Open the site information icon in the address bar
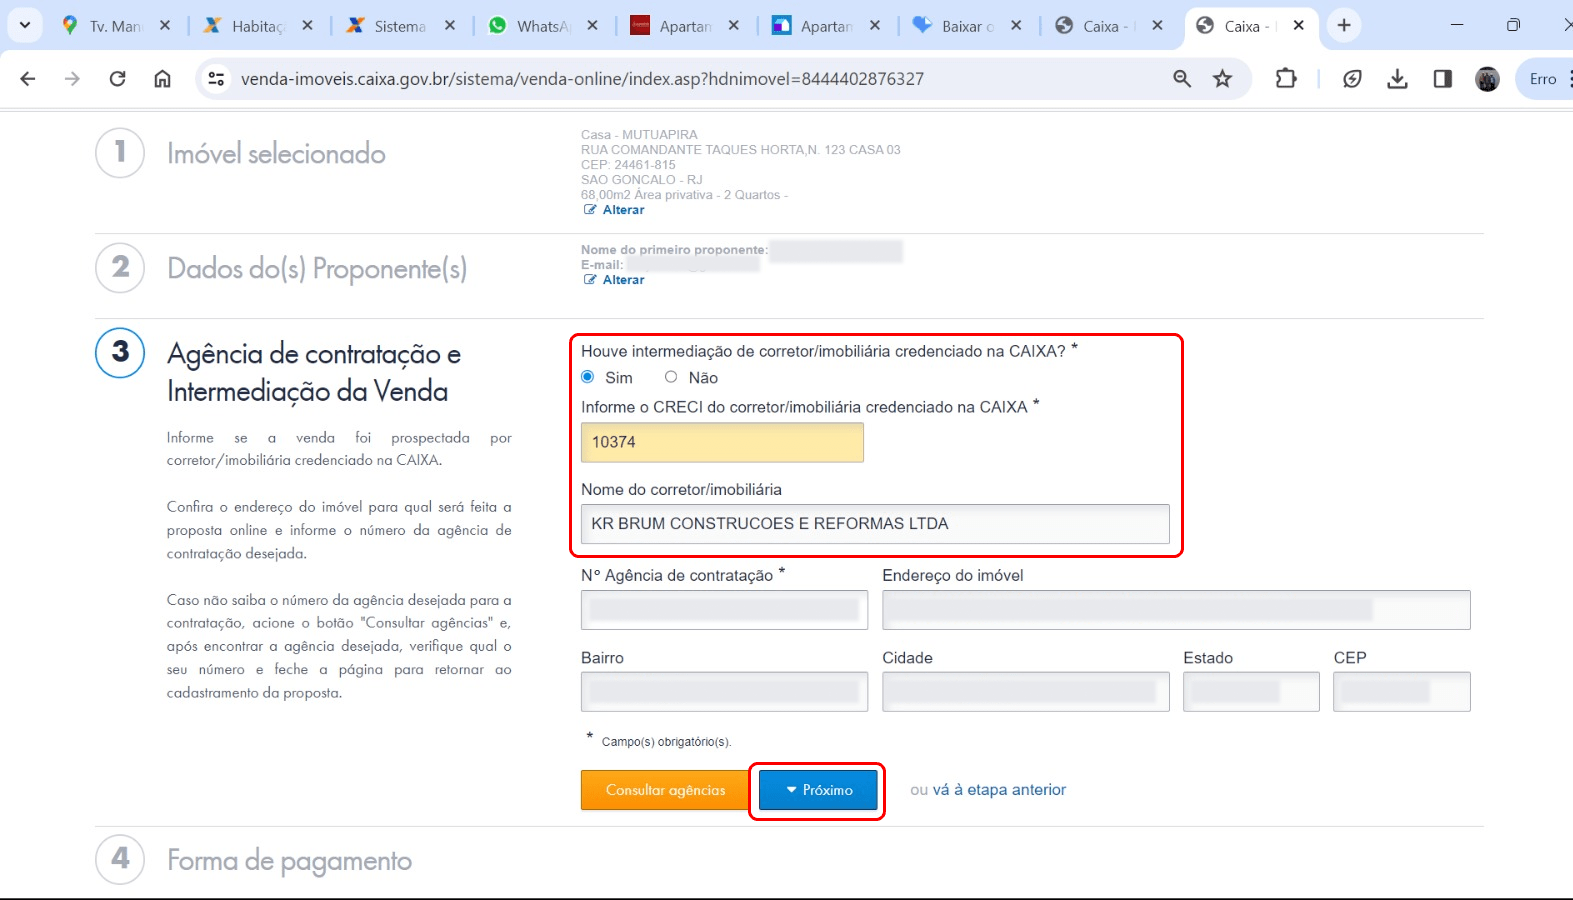 click(x=216, y=79)
